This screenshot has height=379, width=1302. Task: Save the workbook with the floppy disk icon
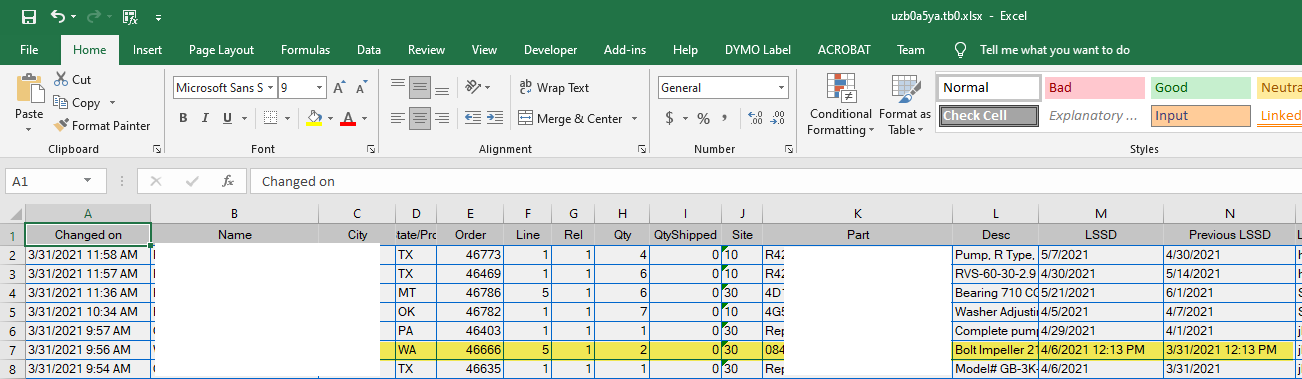tap(28, 17)
